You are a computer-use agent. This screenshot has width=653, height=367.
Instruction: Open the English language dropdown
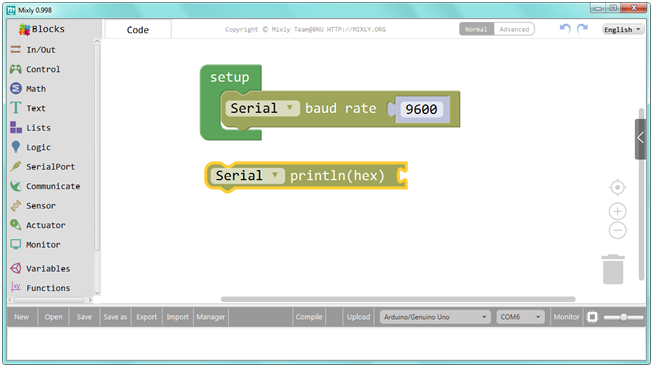(623, 30)
